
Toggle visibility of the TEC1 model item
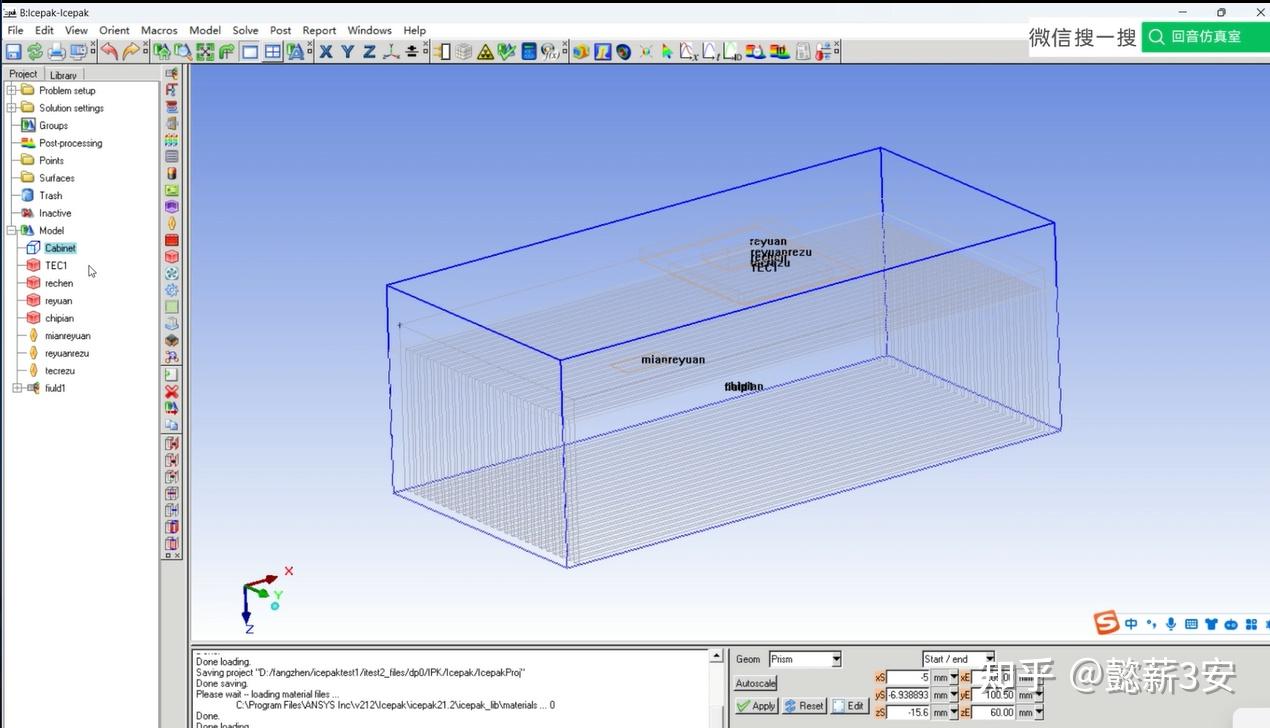coord(33,265)
